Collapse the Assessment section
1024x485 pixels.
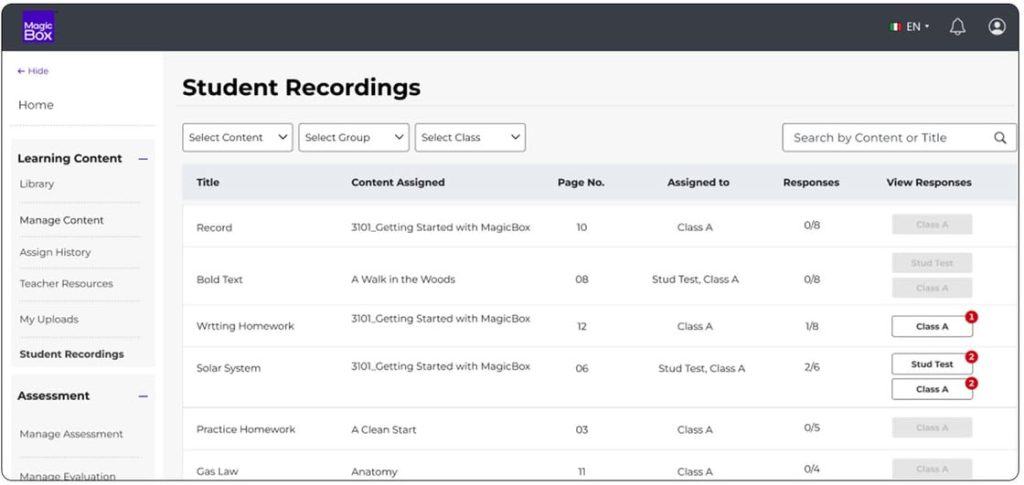(143, 397)
